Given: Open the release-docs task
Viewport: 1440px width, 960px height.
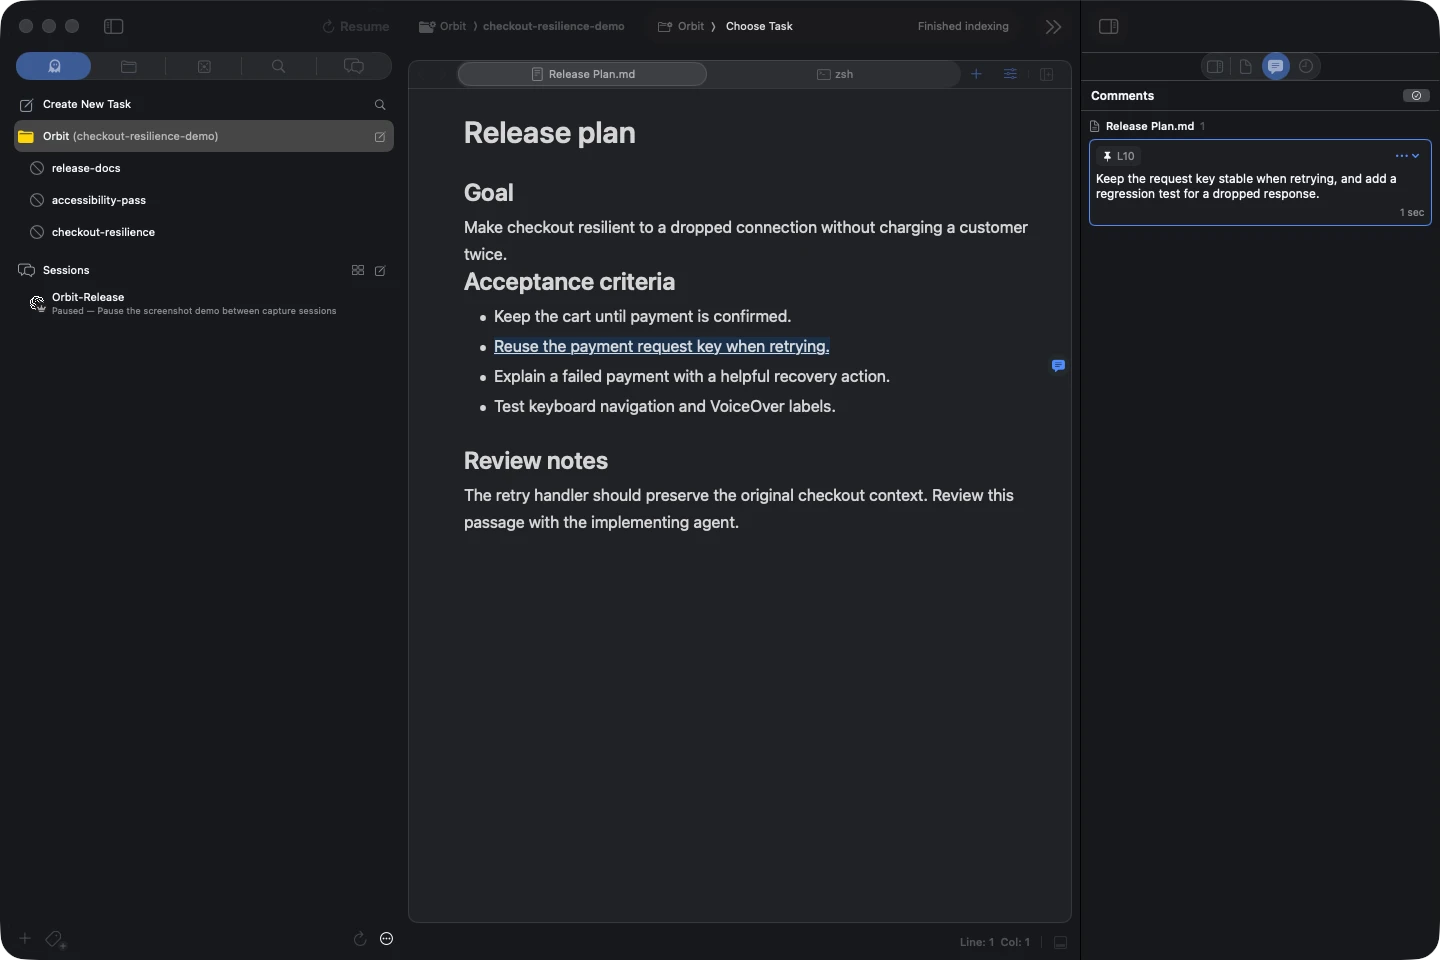Looking at the screenshot, I should point(86,168).
